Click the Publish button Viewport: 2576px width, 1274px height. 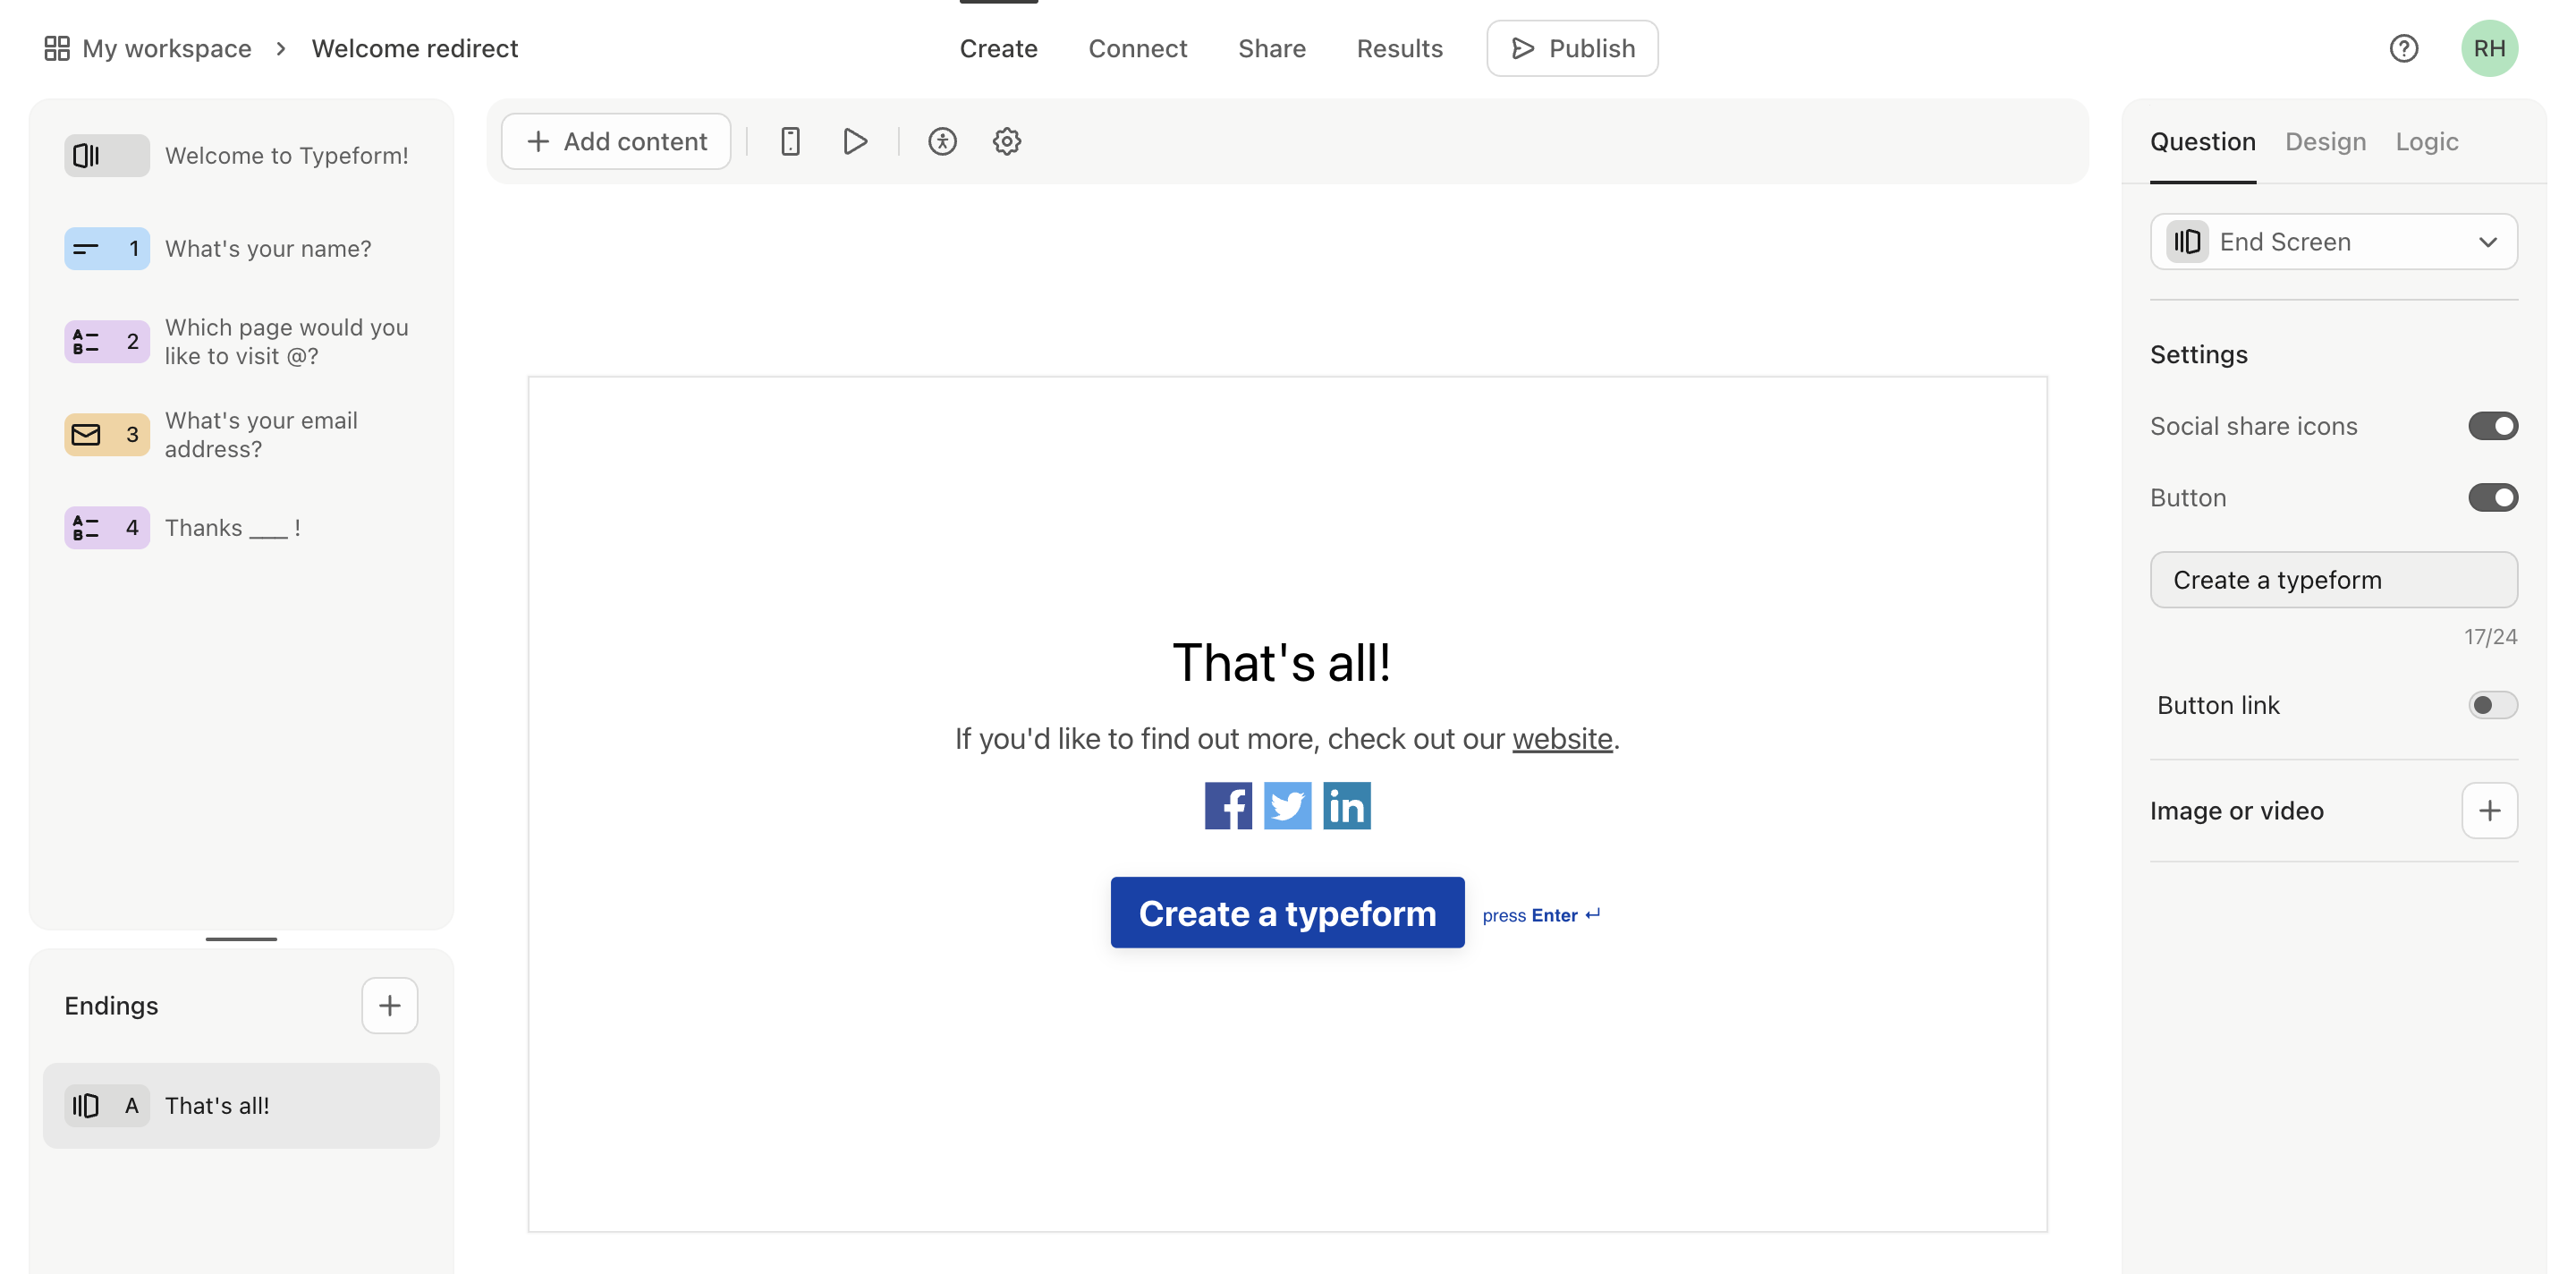pyautogui.click(x=1571, y=48)
